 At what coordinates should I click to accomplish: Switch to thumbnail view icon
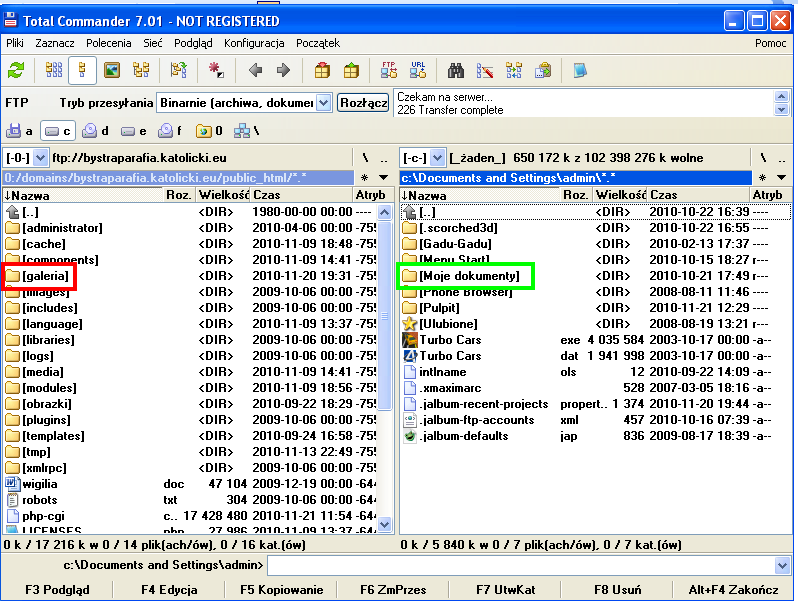(112, 70)
